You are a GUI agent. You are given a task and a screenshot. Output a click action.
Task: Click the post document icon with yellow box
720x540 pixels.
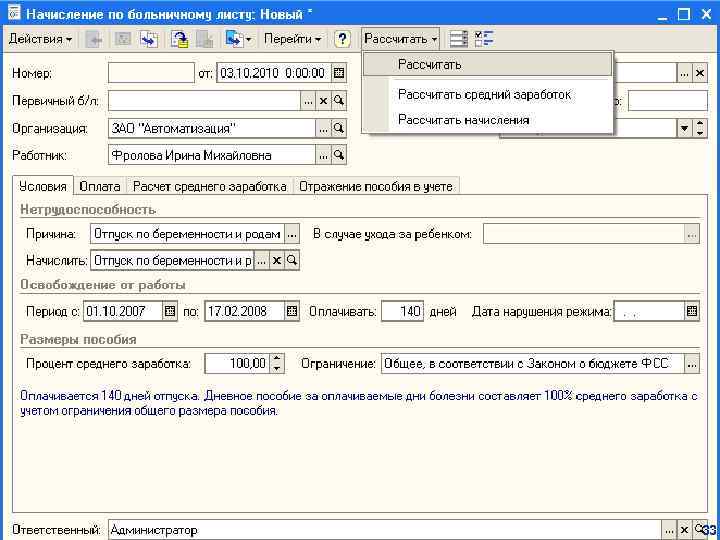[180, 39]
